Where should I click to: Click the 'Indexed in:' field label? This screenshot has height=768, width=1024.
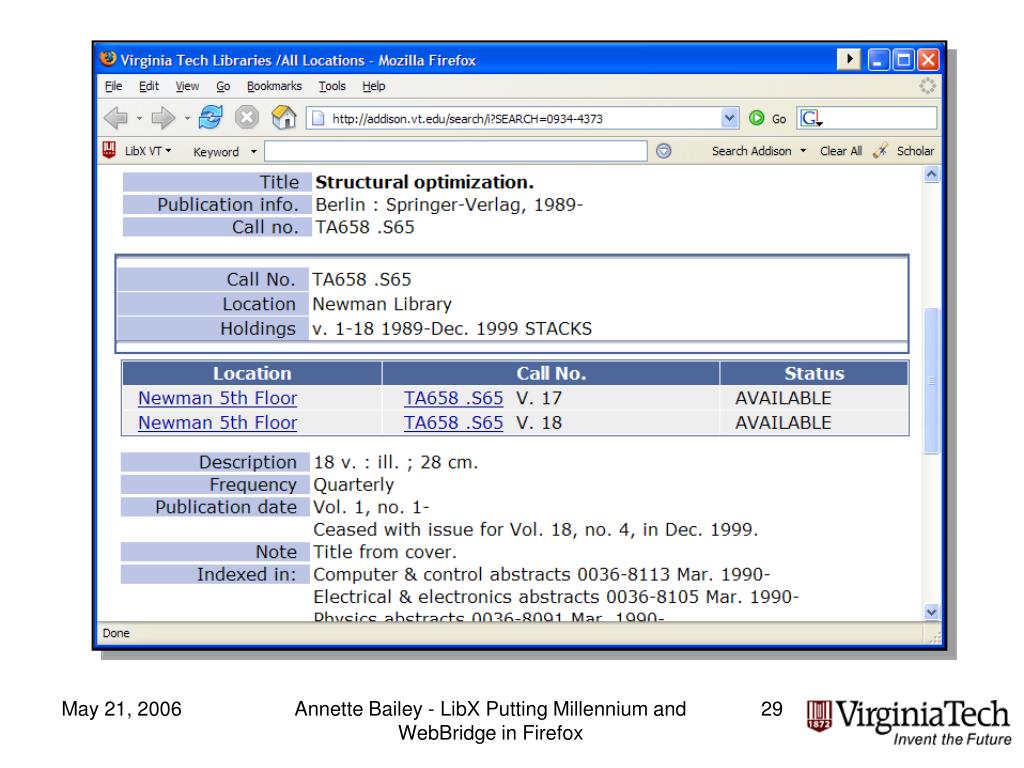pos(247,575)
